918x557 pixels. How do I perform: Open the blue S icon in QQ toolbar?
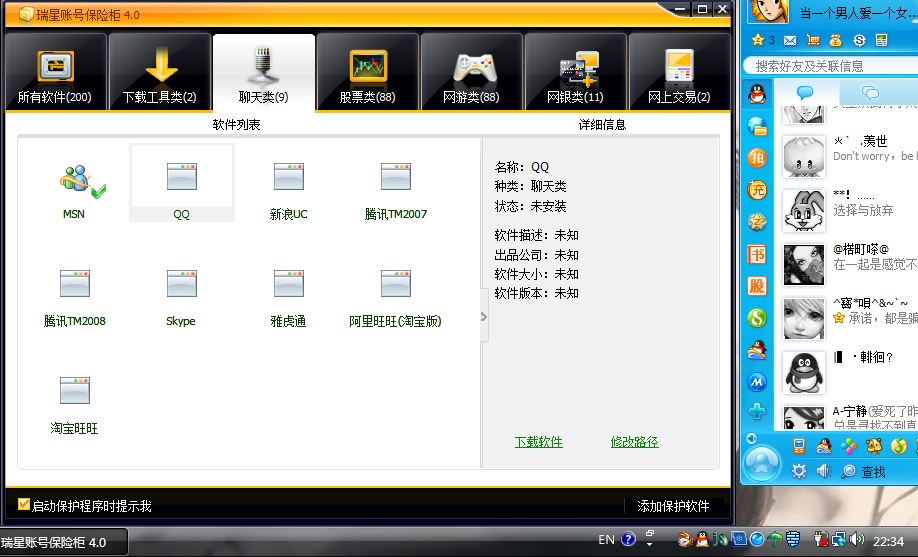pos(859,40)
